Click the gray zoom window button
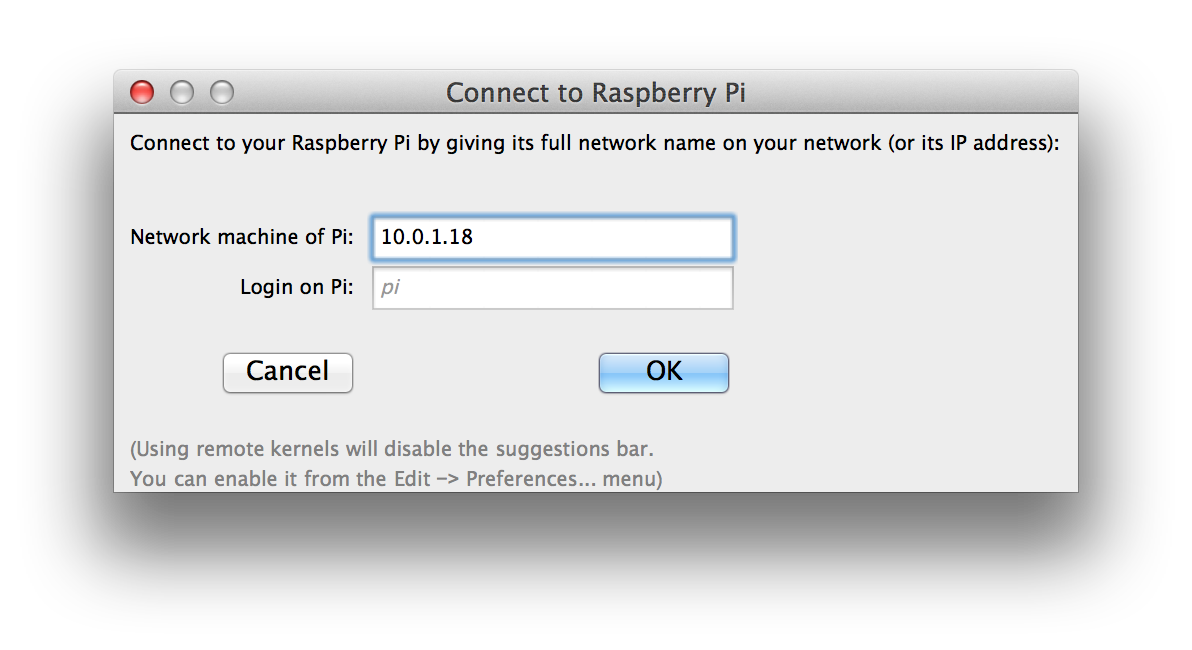The image size is (1192, 650). point(222,92)
